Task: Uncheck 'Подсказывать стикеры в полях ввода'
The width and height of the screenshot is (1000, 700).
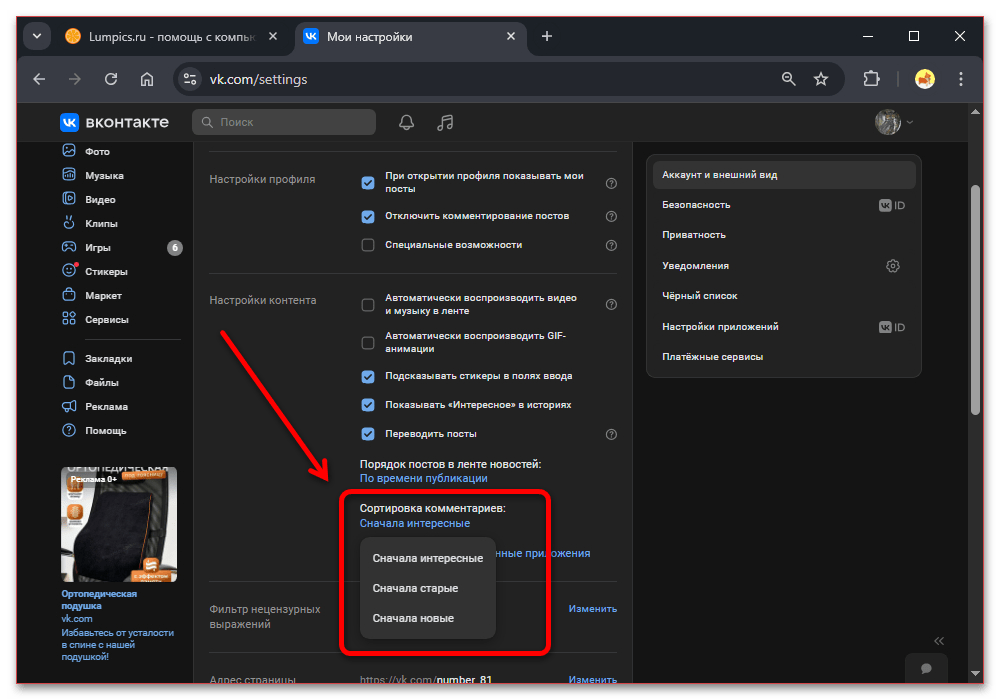Action: click(368, 377)
